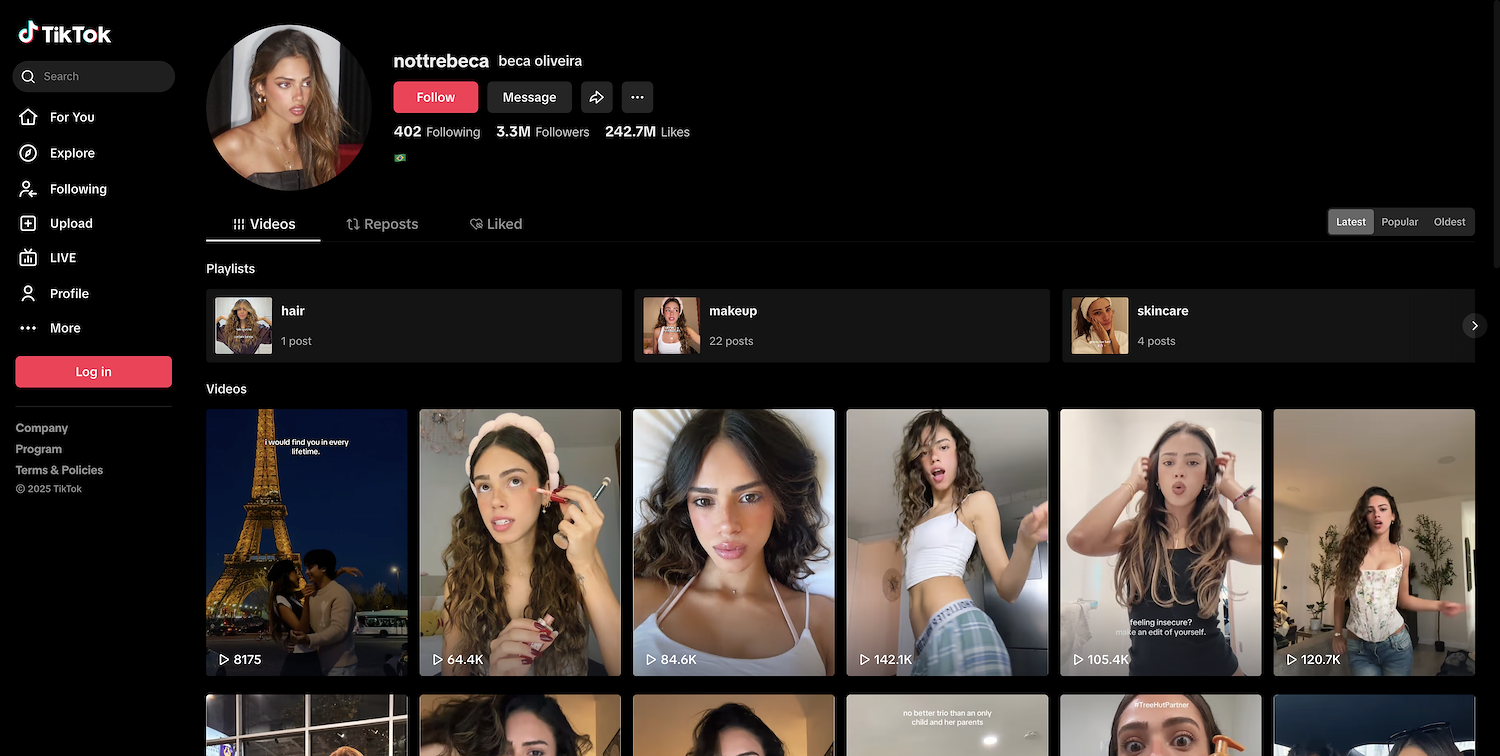Click the play icon beside 84.6K

(x=651, y=660)
